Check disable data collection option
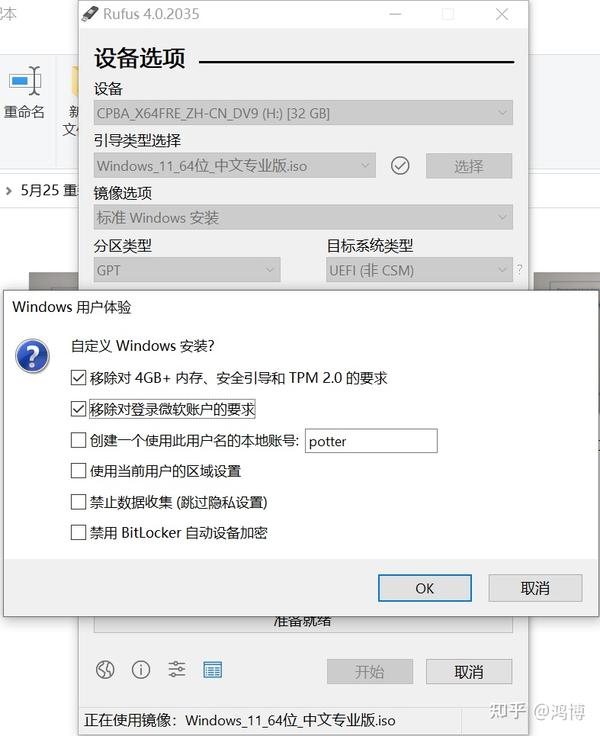The width and height of the screenshot is (600, 736). (x=78, y=502)
